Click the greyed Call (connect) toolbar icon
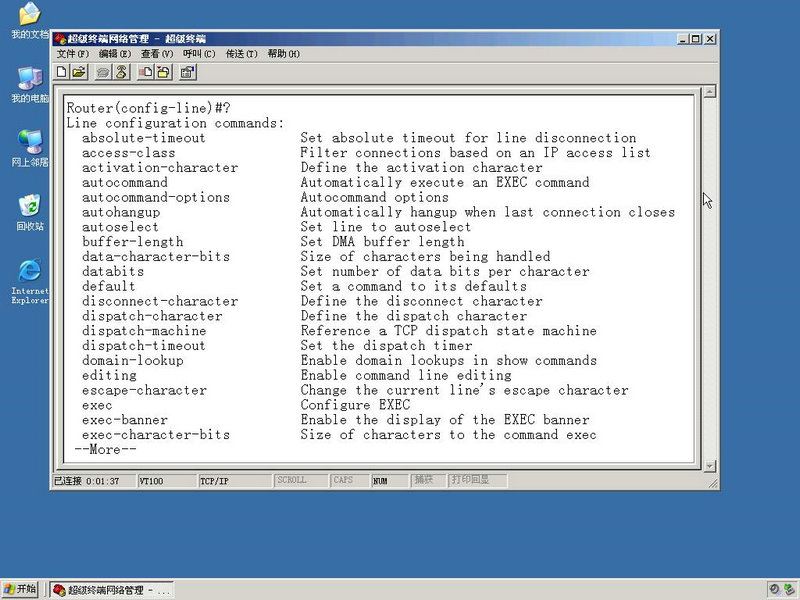The height and width of the screenshot is (600, 800). (x=104, y=72)
